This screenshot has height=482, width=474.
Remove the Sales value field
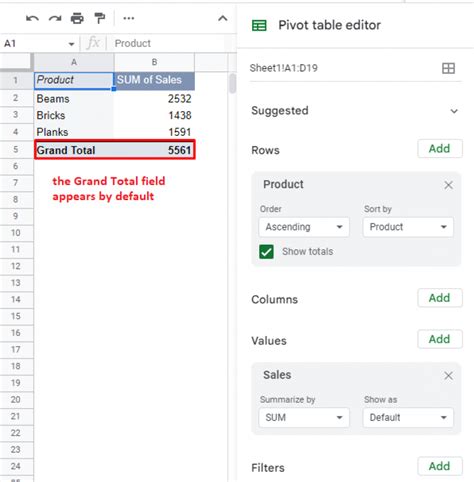448,376
